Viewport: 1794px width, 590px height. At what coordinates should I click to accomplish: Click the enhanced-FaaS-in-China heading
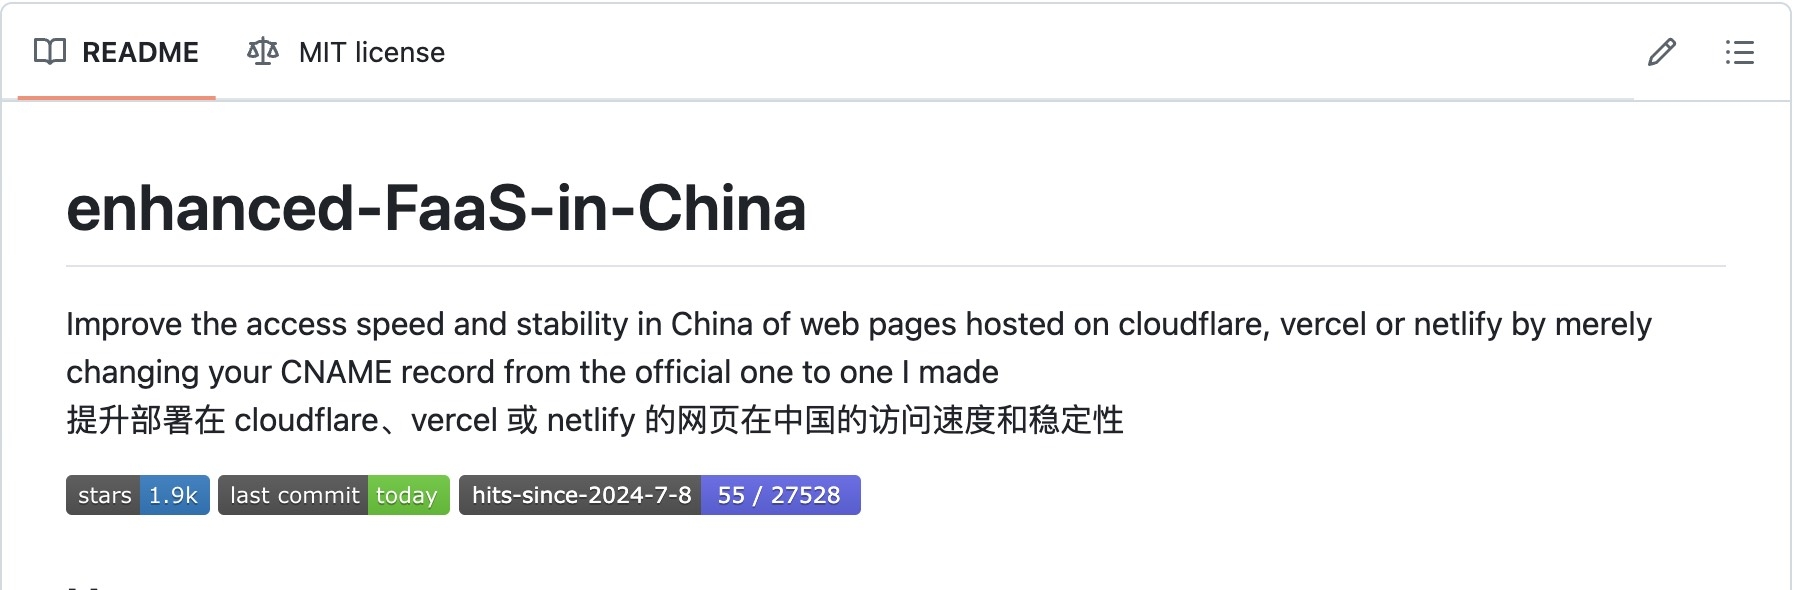(436, 208)
